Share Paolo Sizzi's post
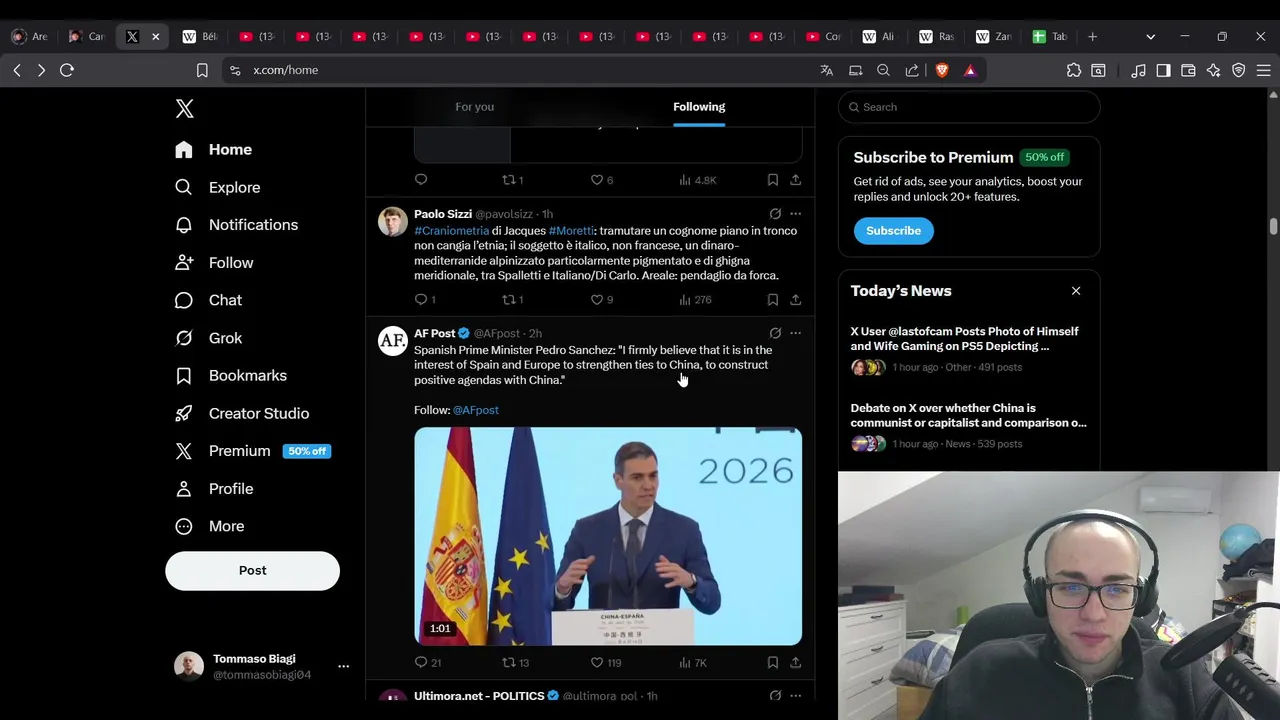1280x720 pixels. coord(795,300)
